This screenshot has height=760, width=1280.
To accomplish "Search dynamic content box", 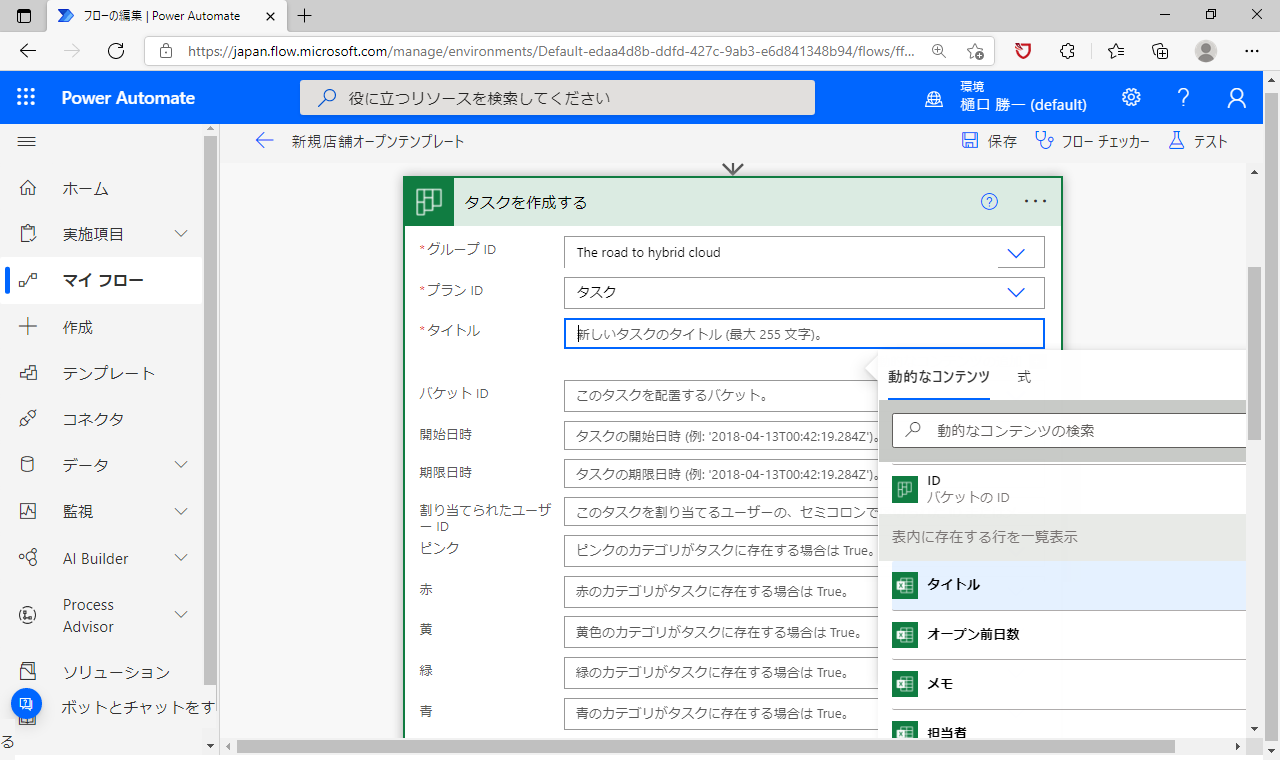I will tap(1069, 431).
